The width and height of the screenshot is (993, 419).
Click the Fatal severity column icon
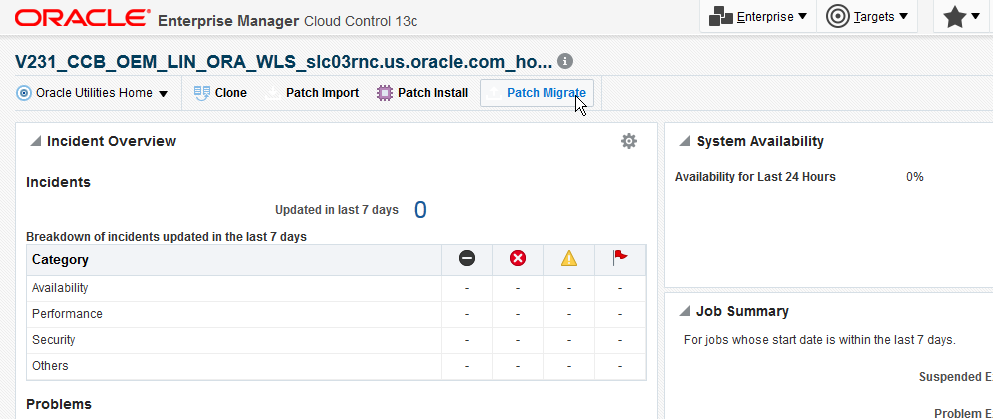(467, 258)
